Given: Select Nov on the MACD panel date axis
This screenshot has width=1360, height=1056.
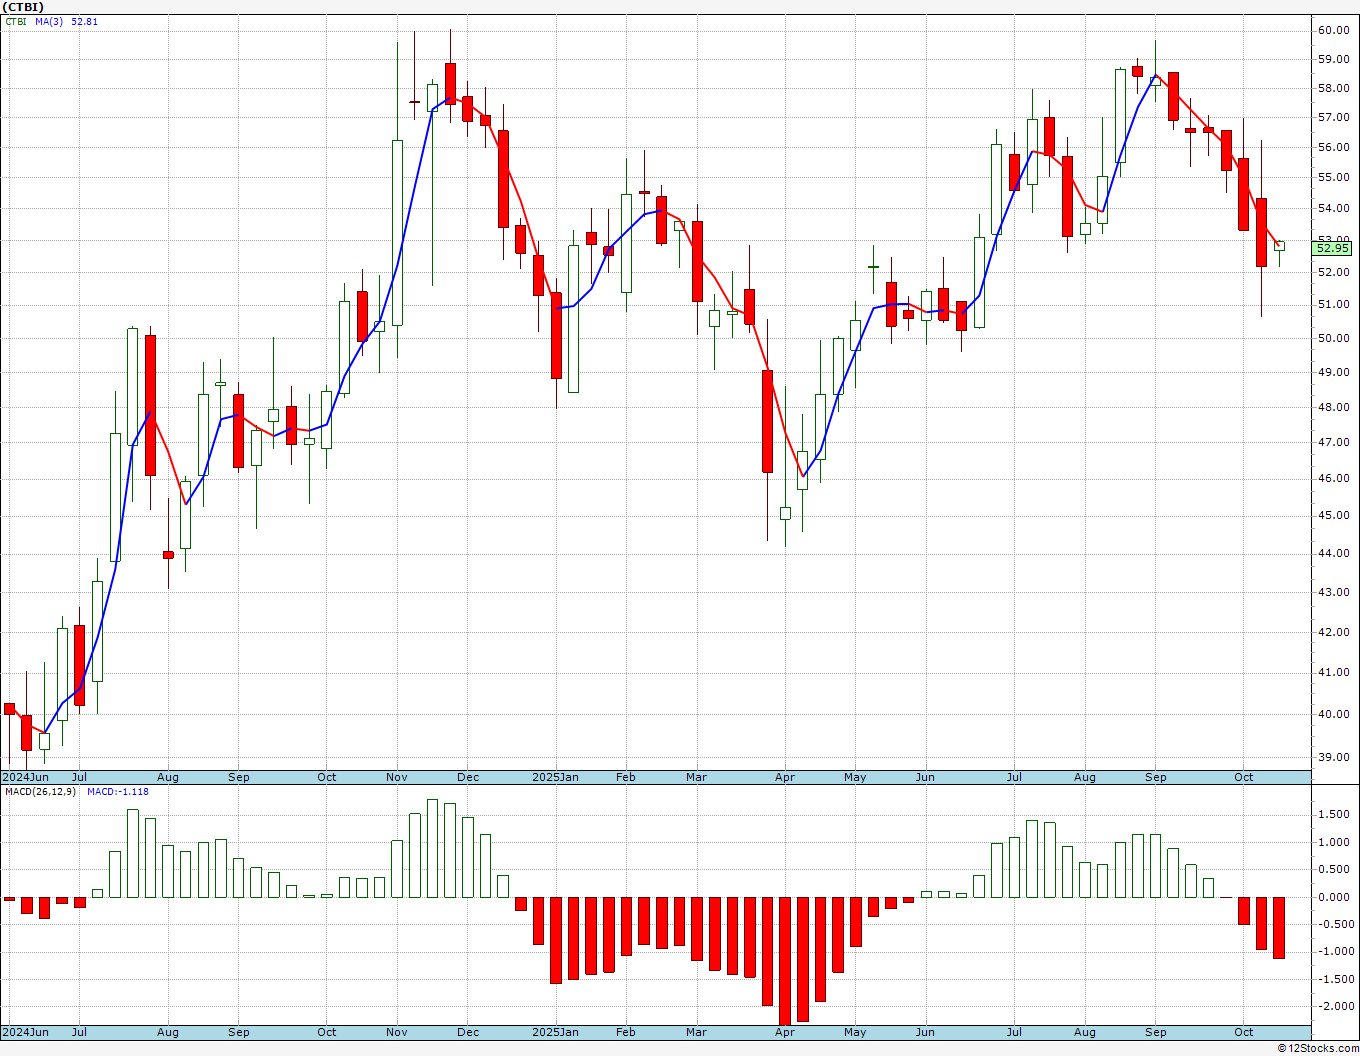Looking at the screenshot, I should (x=396, y=1032).
